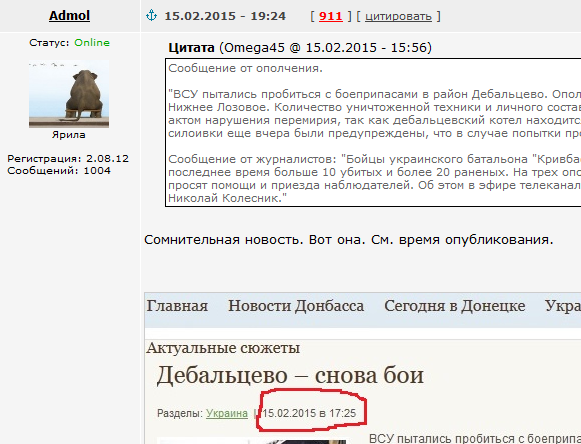Click the Украина section link
The height and width of the screenshot is (444, 581).
pyautogui.click(x=227, y=413)
